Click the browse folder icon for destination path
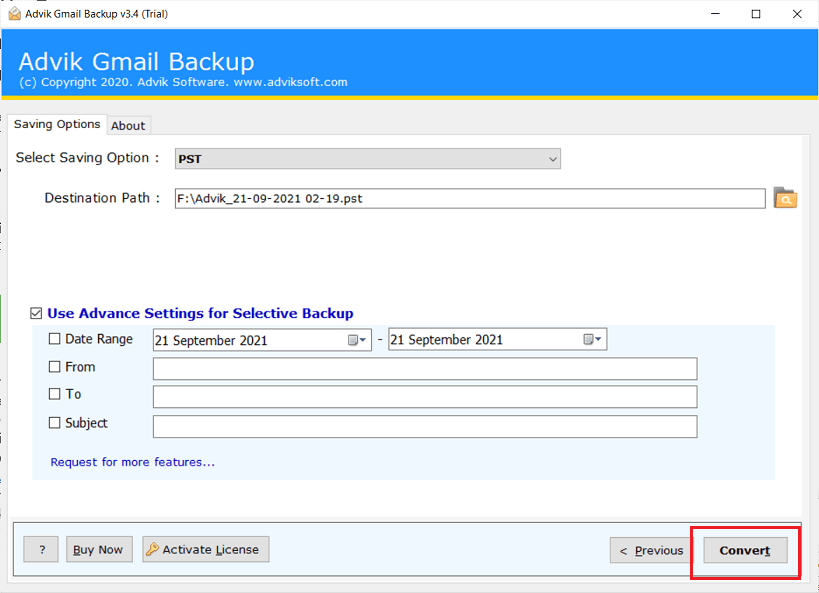The width and height of the screenshot is (819, 593). pyautogui.click(x=785, y=198)
